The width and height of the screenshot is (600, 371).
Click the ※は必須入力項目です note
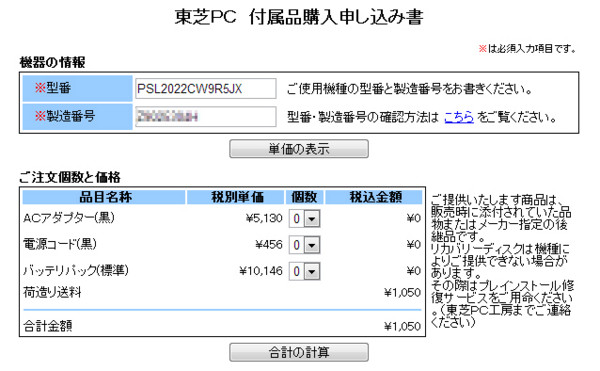(527, 49)
